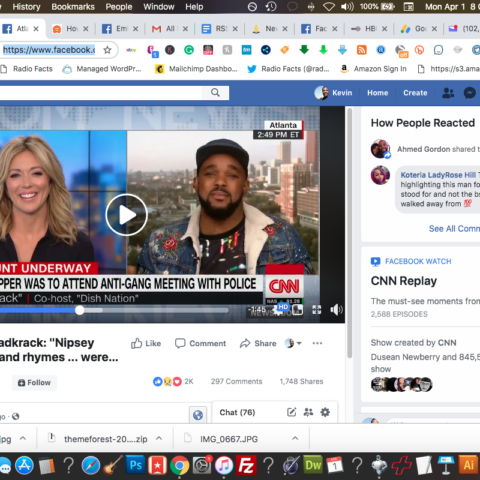Toggle HD quality on the video
480x480 pixels.
point(283,307)
